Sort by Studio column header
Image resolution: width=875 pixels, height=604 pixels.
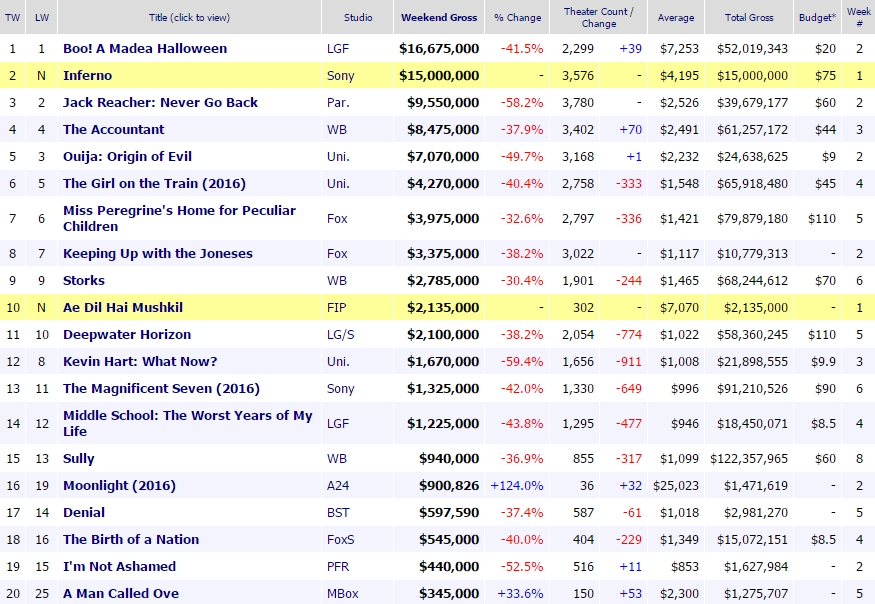[x=358, y=17]
